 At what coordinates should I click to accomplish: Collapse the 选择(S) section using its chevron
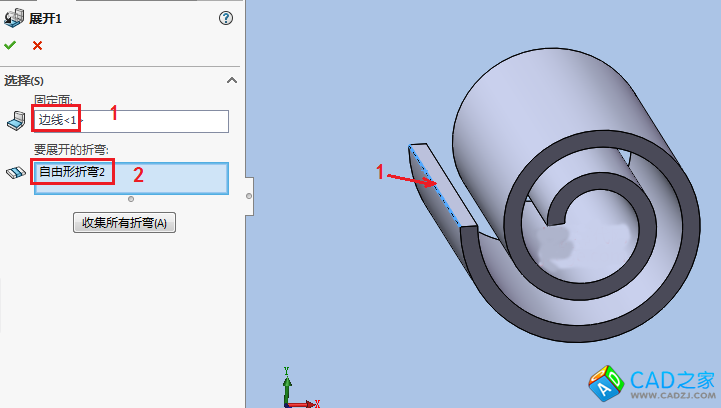point(232,80)
